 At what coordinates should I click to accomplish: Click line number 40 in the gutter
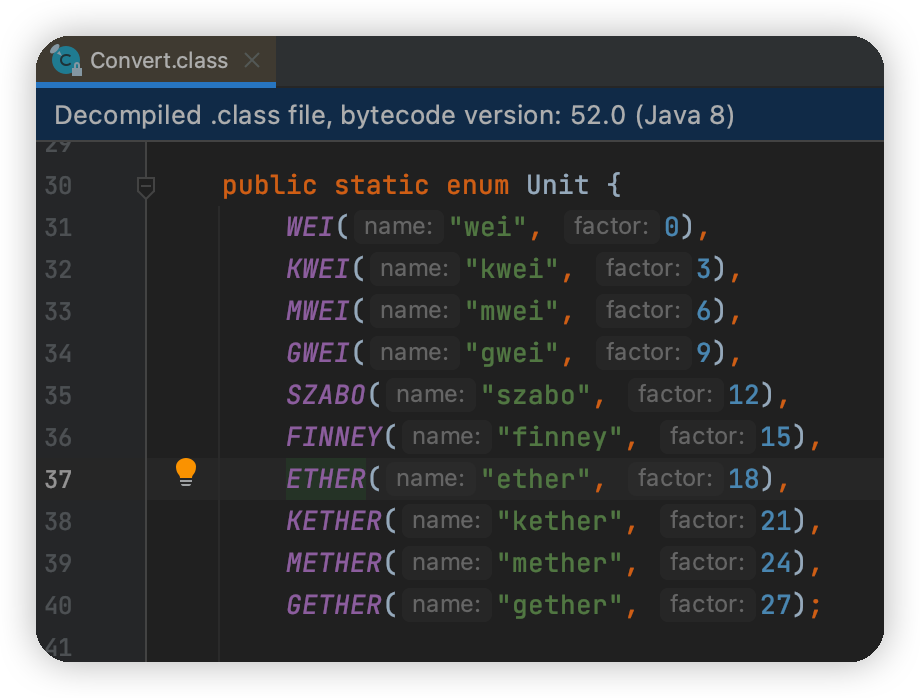click(x=58, y=606)
